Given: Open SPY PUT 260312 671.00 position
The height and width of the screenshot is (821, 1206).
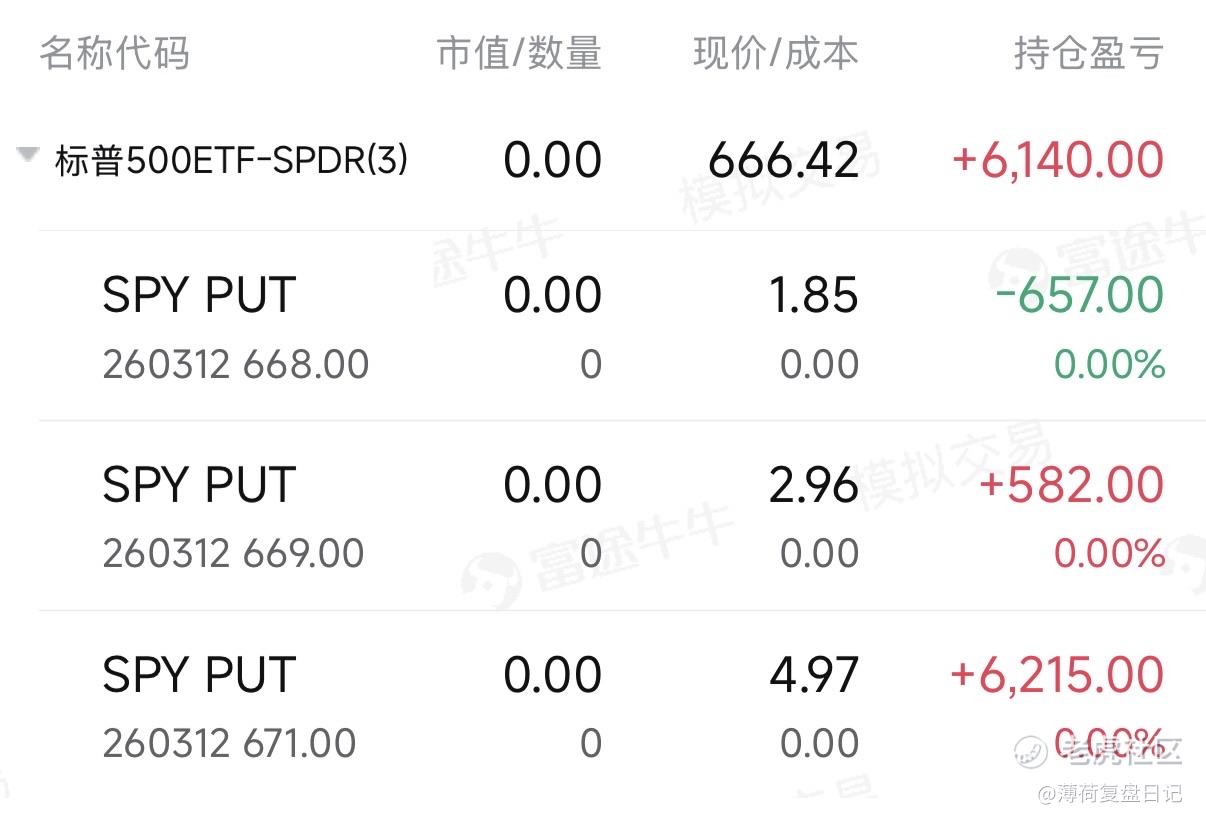Looking at the screenshot, I should tap(603, 706).
